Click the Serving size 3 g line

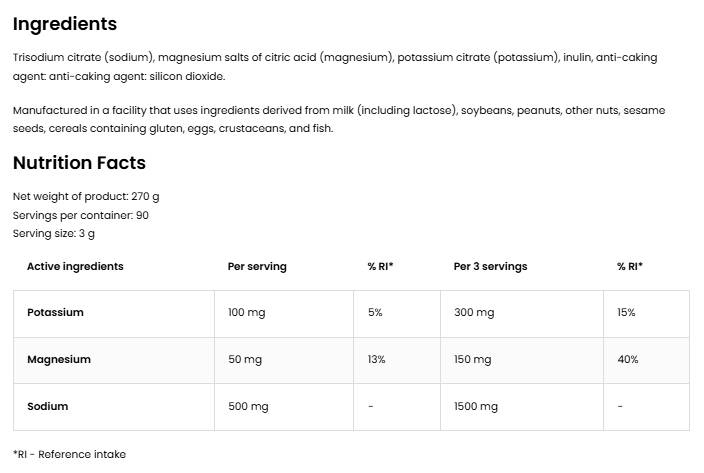click(x=54, y=233)
